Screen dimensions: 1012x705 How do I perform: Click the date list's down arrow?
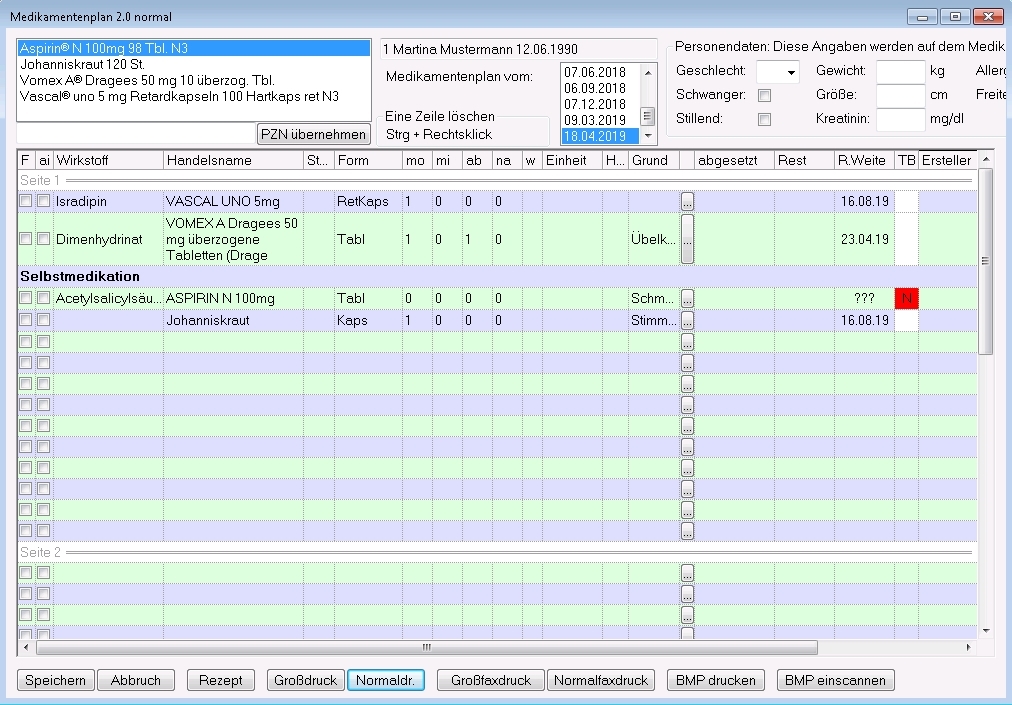[648, 136]
